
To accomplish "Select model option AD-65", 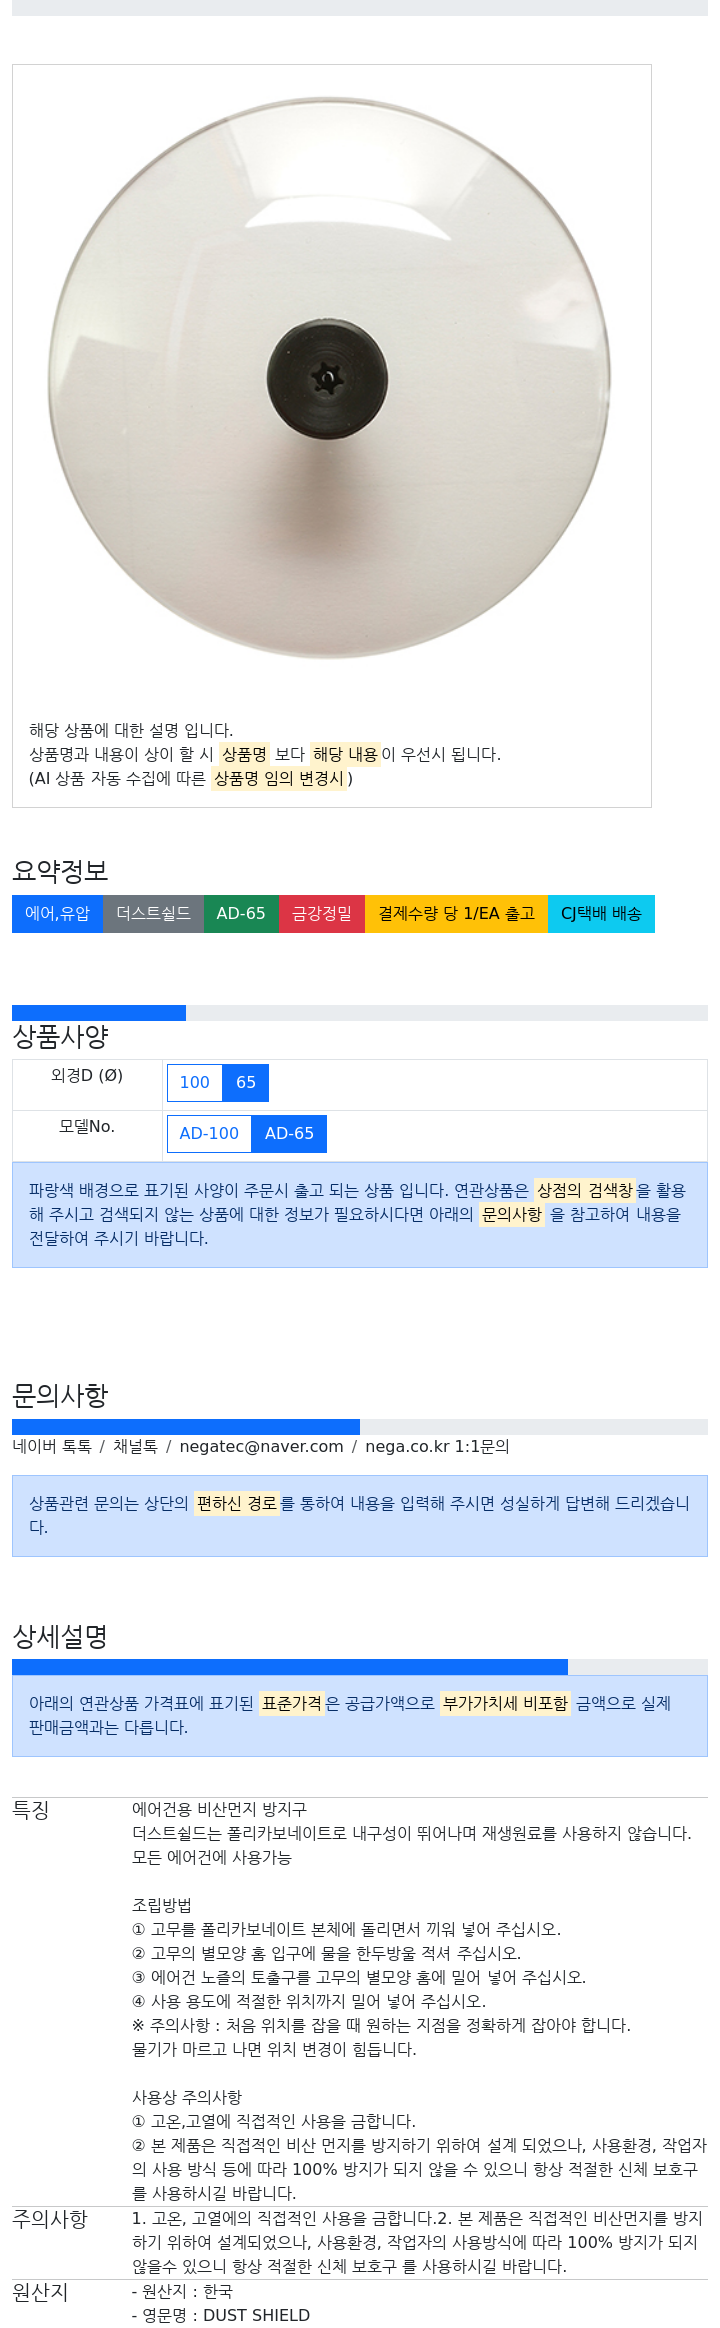I will point(289,1133).
